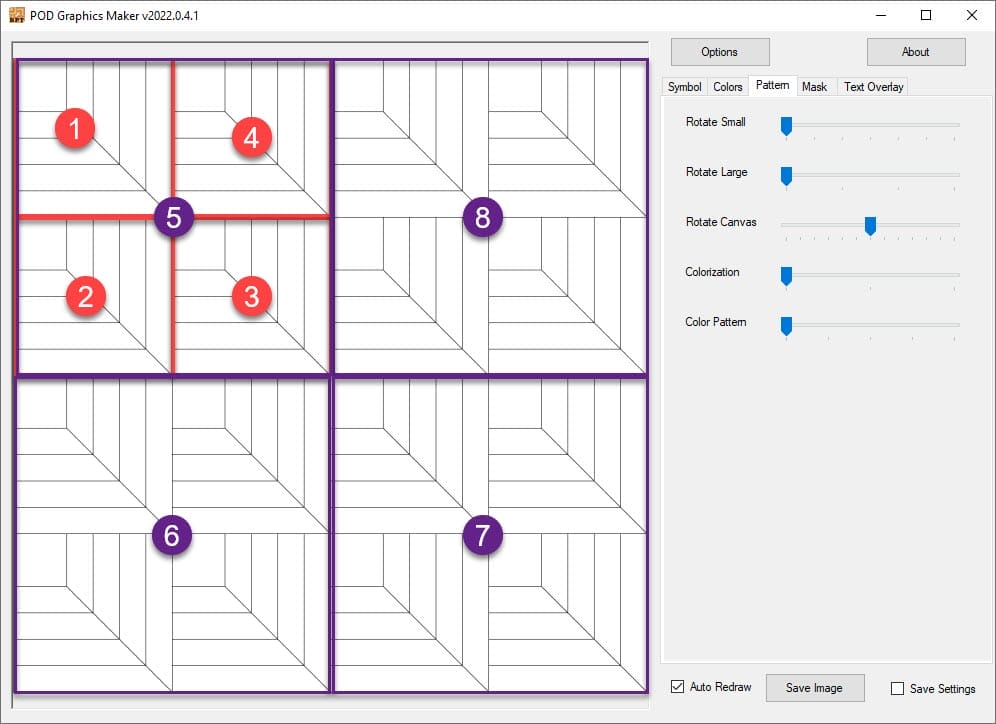Open the About dialog button
This screenshot has height=724, width=996.
click(915, 52)
